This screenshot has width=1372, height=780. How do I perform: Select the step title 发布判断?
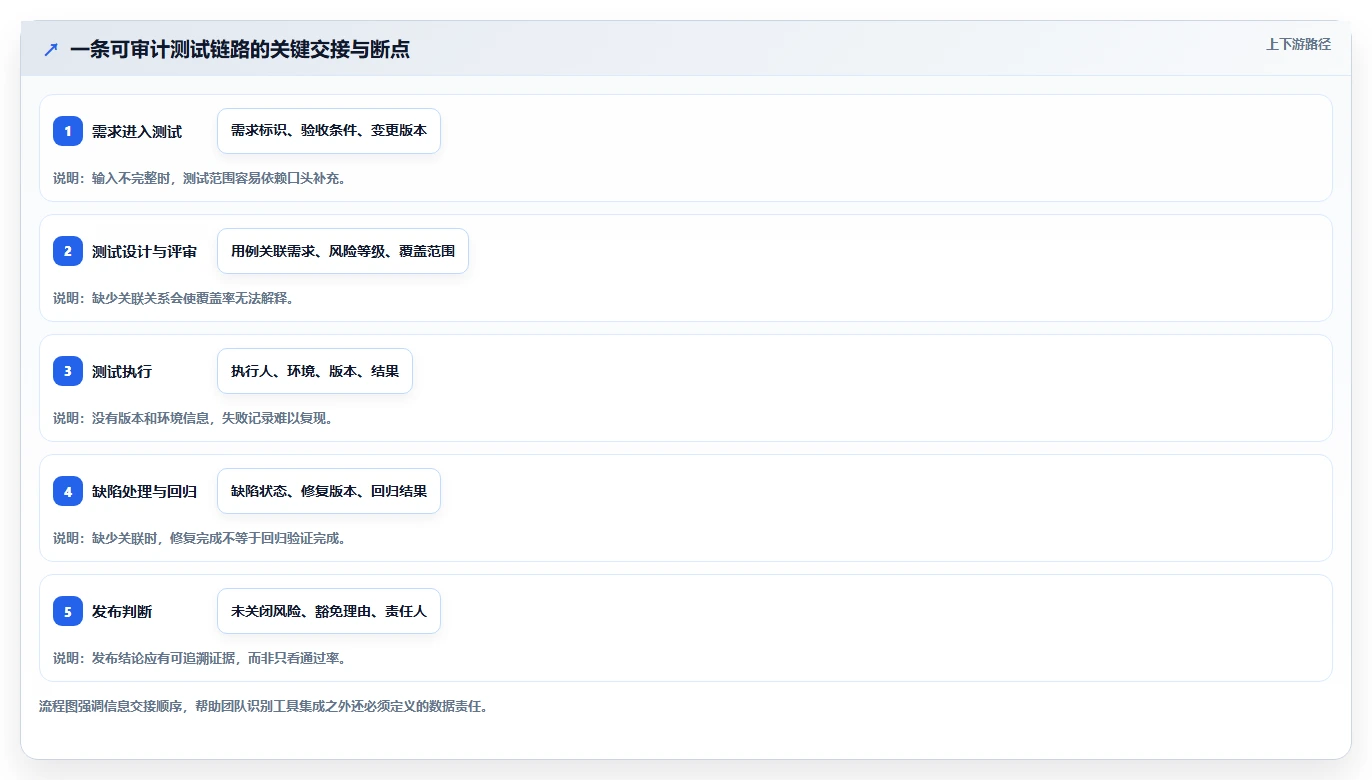tap(122, 611)
